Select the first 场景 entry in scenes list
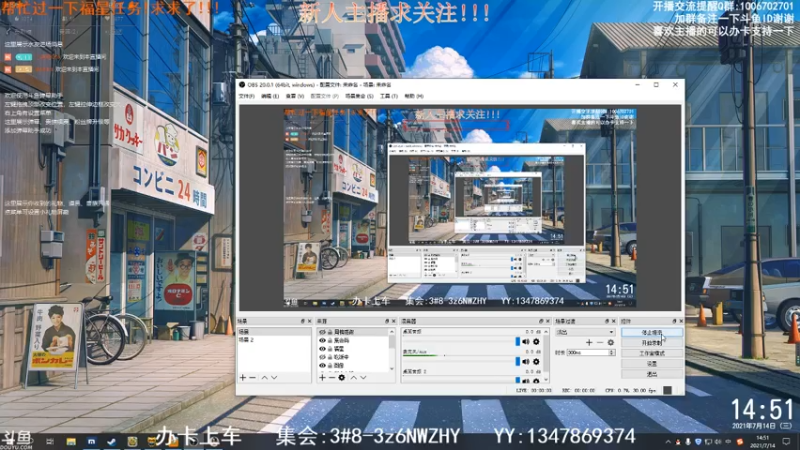 (x=274, y=332)
